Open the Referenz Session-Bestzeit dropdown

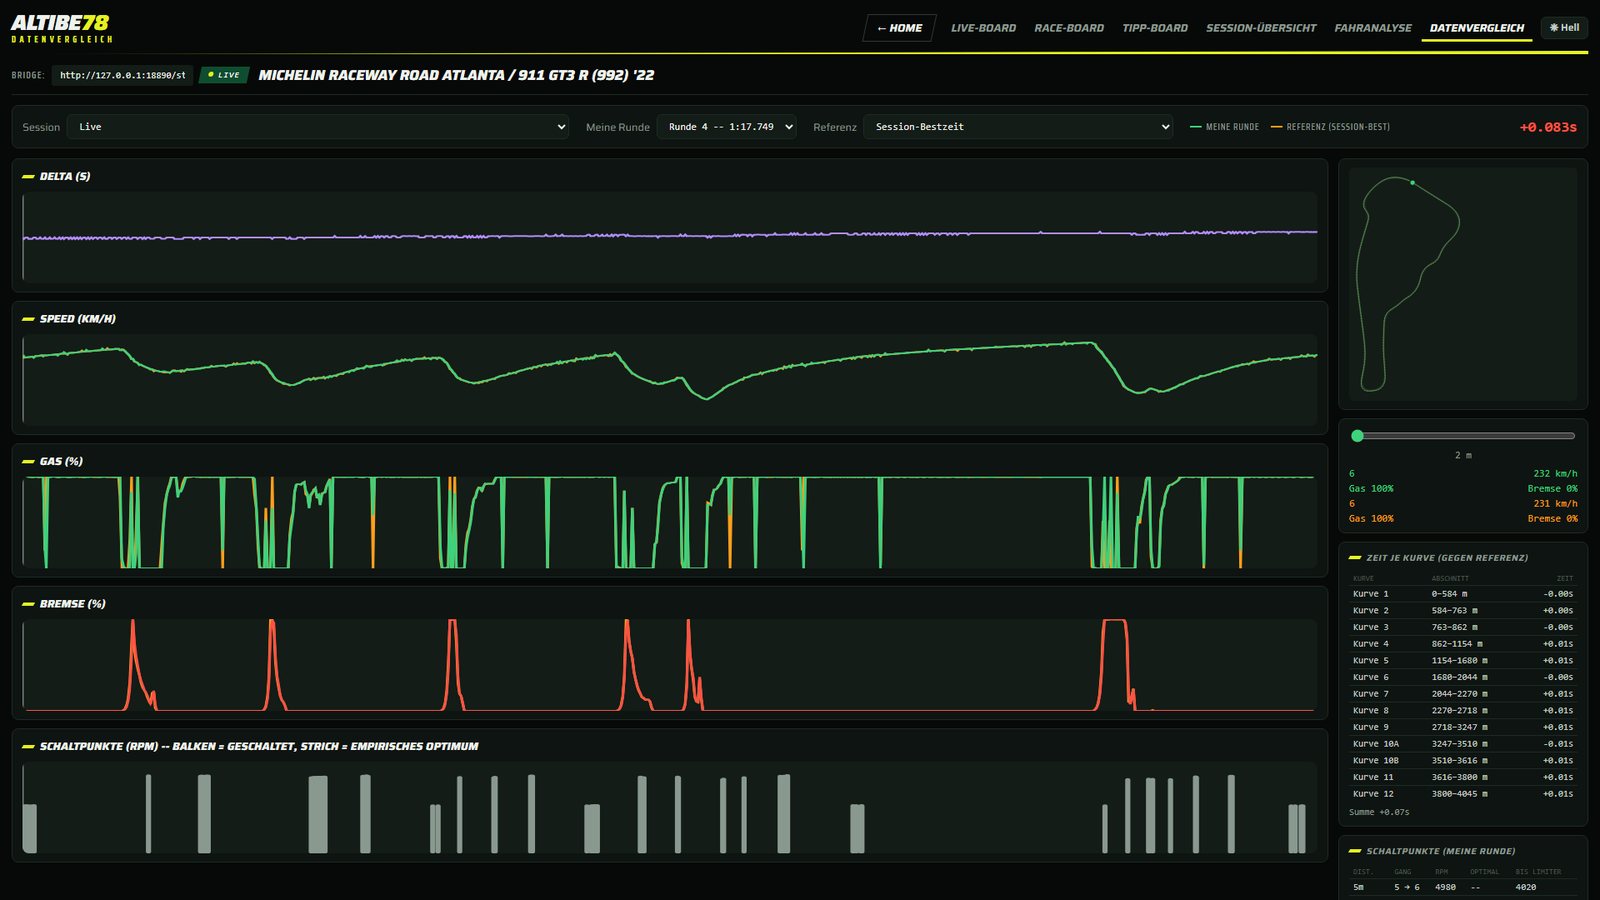[x=1018, y=127]
